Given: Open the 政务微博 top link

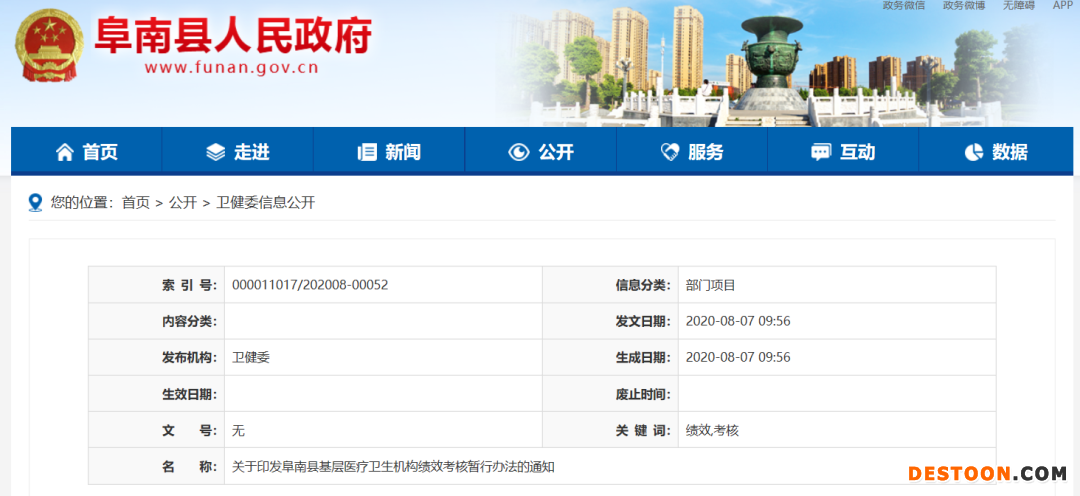Looking at the screenshot, I should pos(964,6).
